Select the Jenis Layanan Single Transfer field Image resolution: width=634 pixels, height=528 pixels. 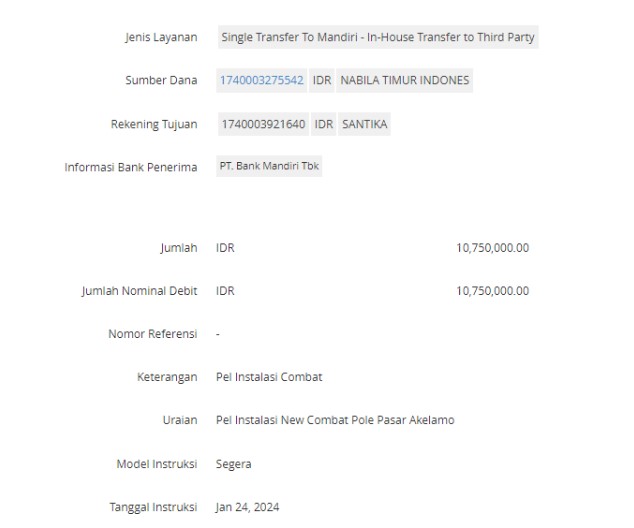click(378, 37)
